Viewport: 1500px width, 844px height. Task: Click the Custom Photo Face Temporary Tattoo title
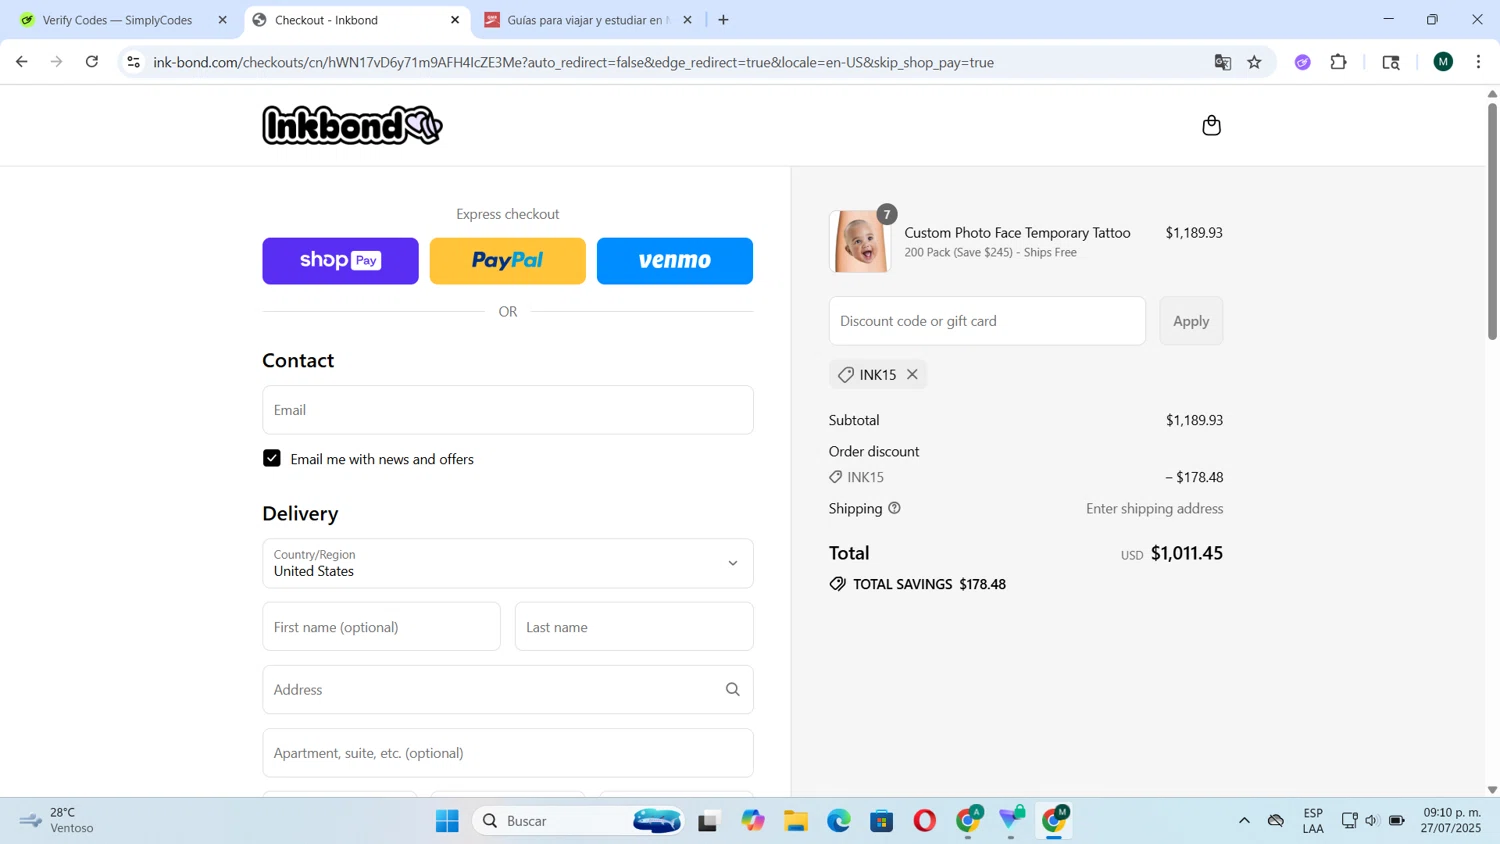coord(1017,232)
